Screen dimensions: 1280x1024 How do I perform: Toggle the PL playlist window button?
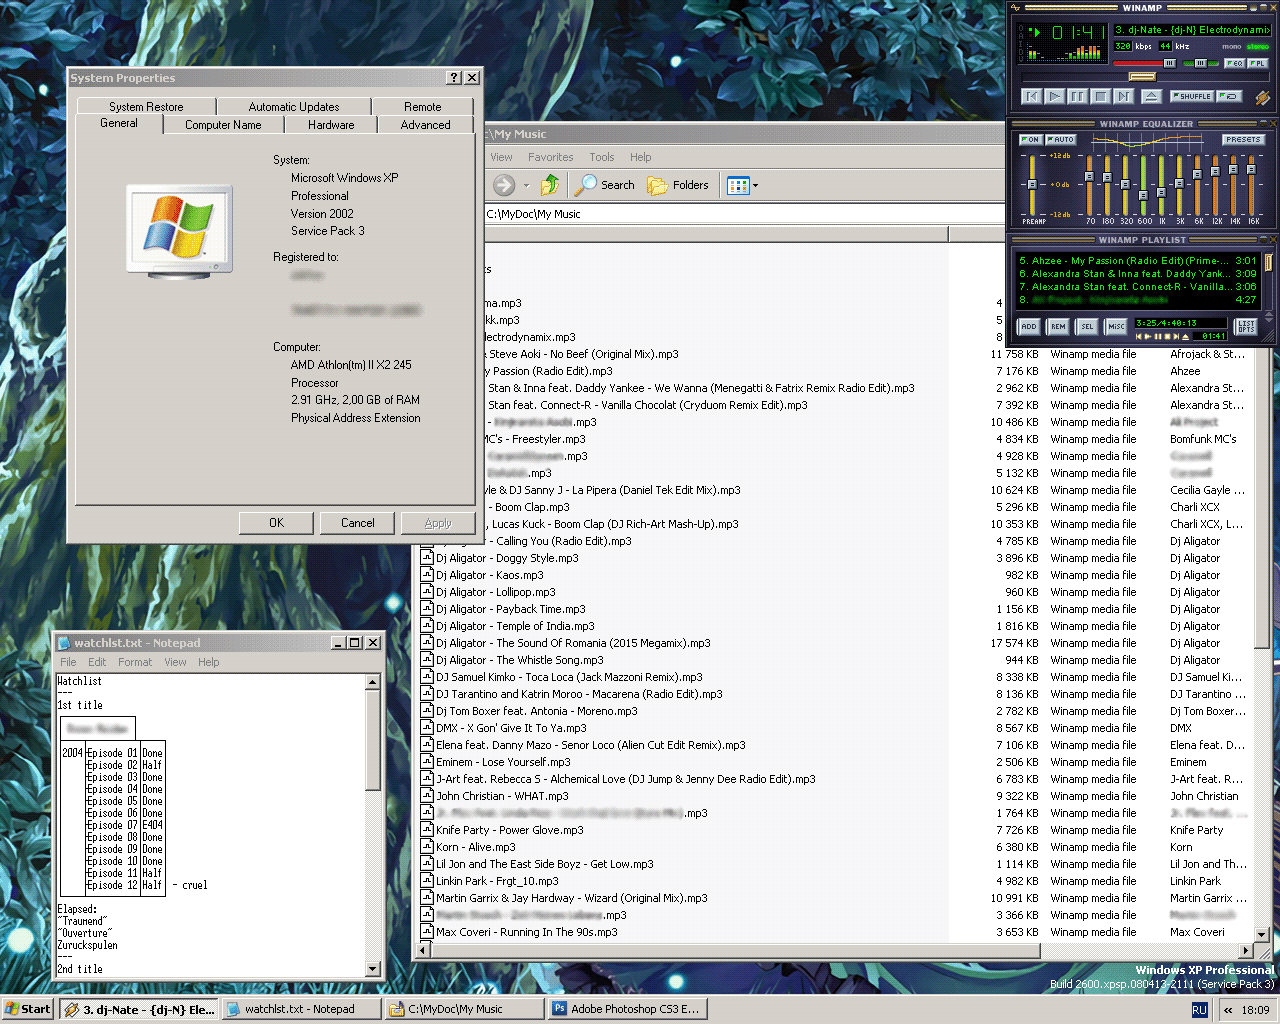pos(1258,63)
